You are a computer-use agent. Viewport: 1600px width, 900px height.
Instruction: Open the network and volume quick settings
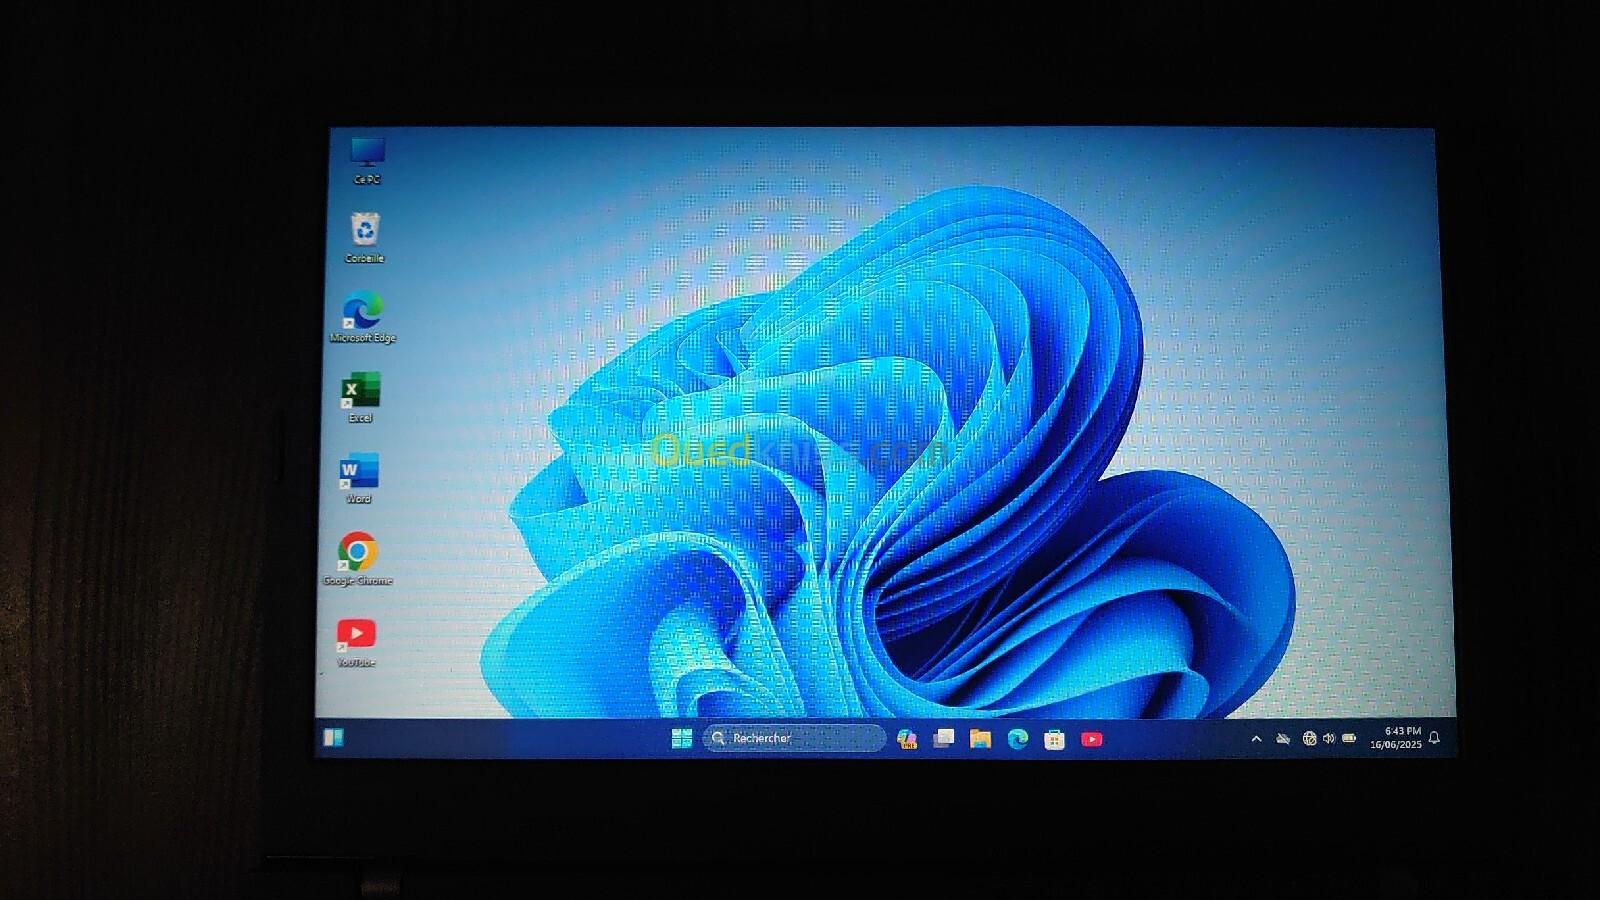coord(1319,739)
